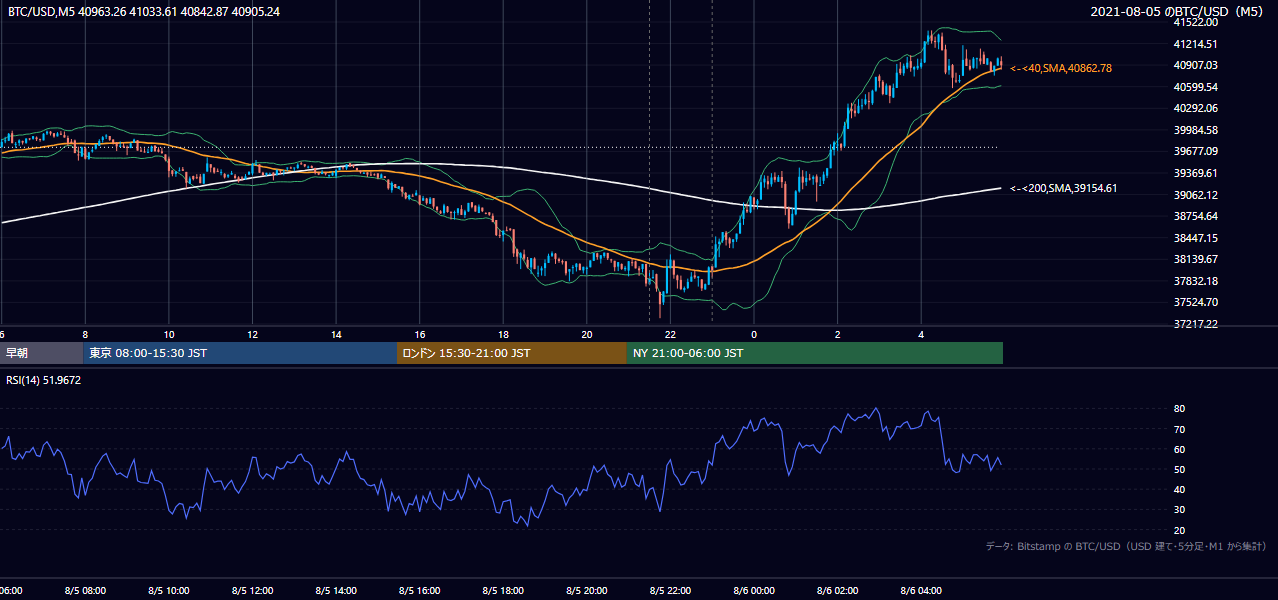Screen dimensions: 1278x600
Task: Select the 40 SMA label reading 40862.78
Action: point(1061,68)
